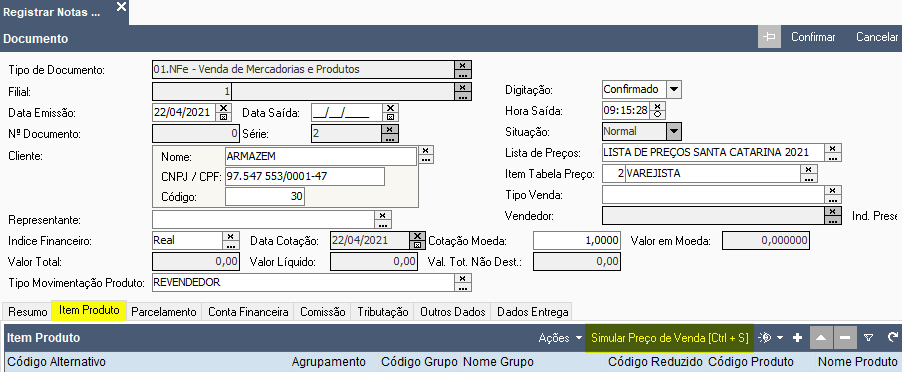Viewport: 902px width, 372px height.
Task: Edit the Cotação Moeda value
Action: point(577,241)
